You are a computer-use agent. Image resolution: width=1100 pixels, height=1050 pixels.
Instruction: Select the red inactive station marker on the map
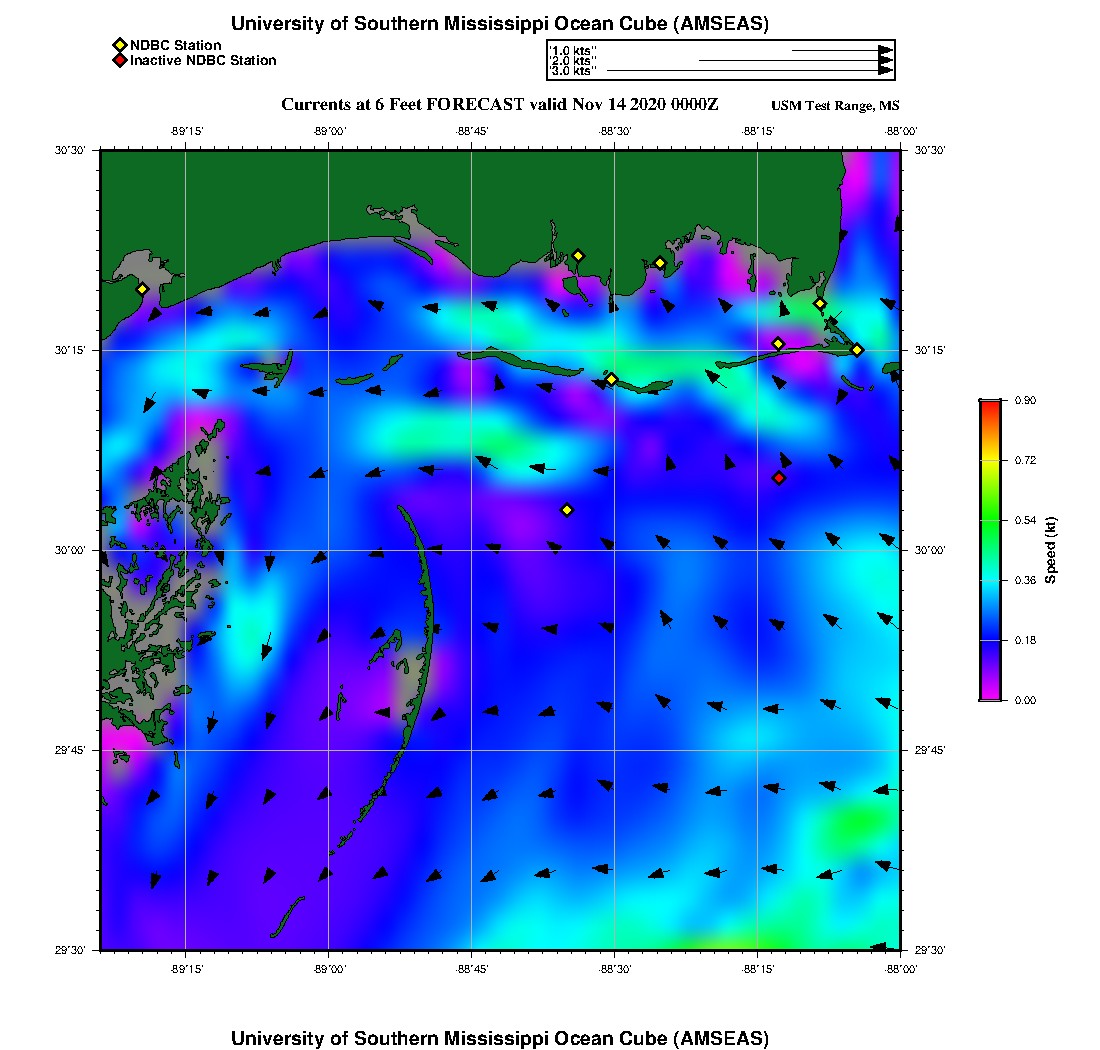coord(779,478)
